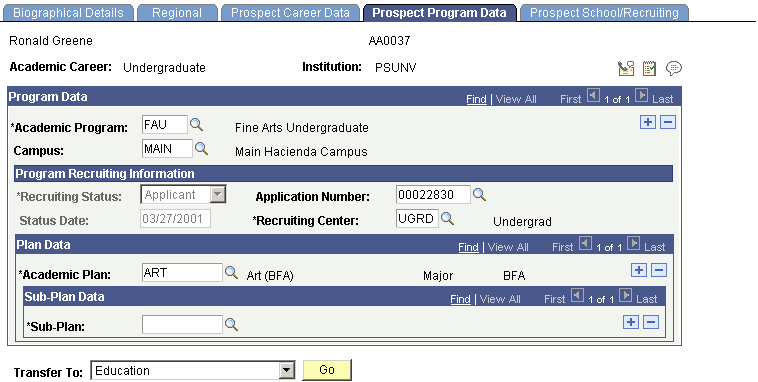Add a new Program Data row
Viewport: 758px width, 382px height.
coord(648,122)
